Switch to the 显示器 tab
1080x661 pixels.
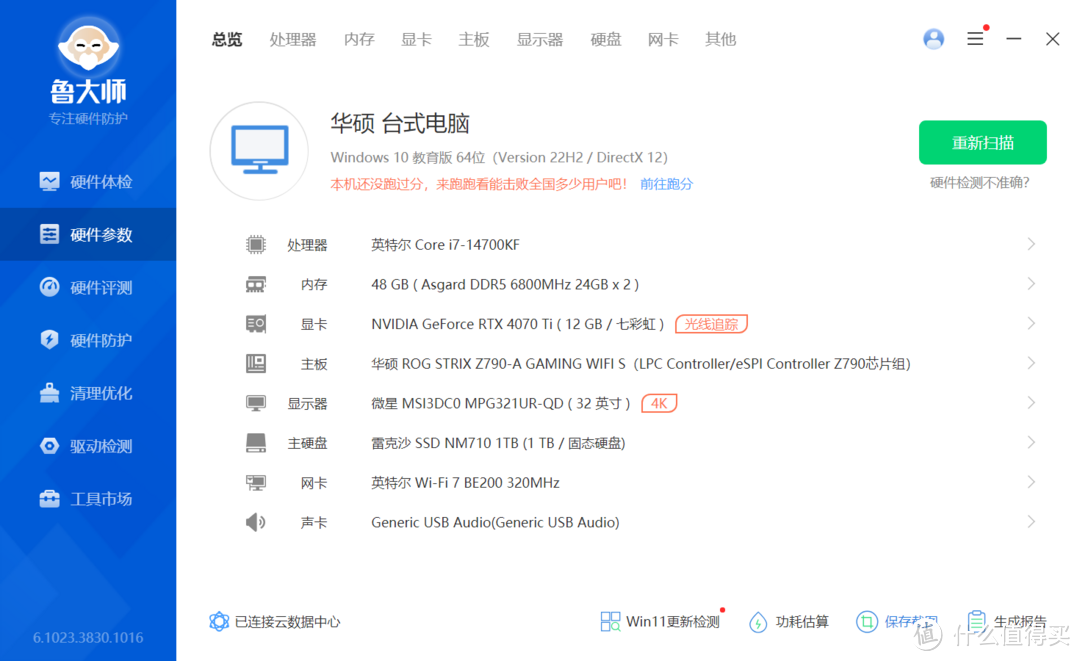pyautogui.click(x=540, y=40)
